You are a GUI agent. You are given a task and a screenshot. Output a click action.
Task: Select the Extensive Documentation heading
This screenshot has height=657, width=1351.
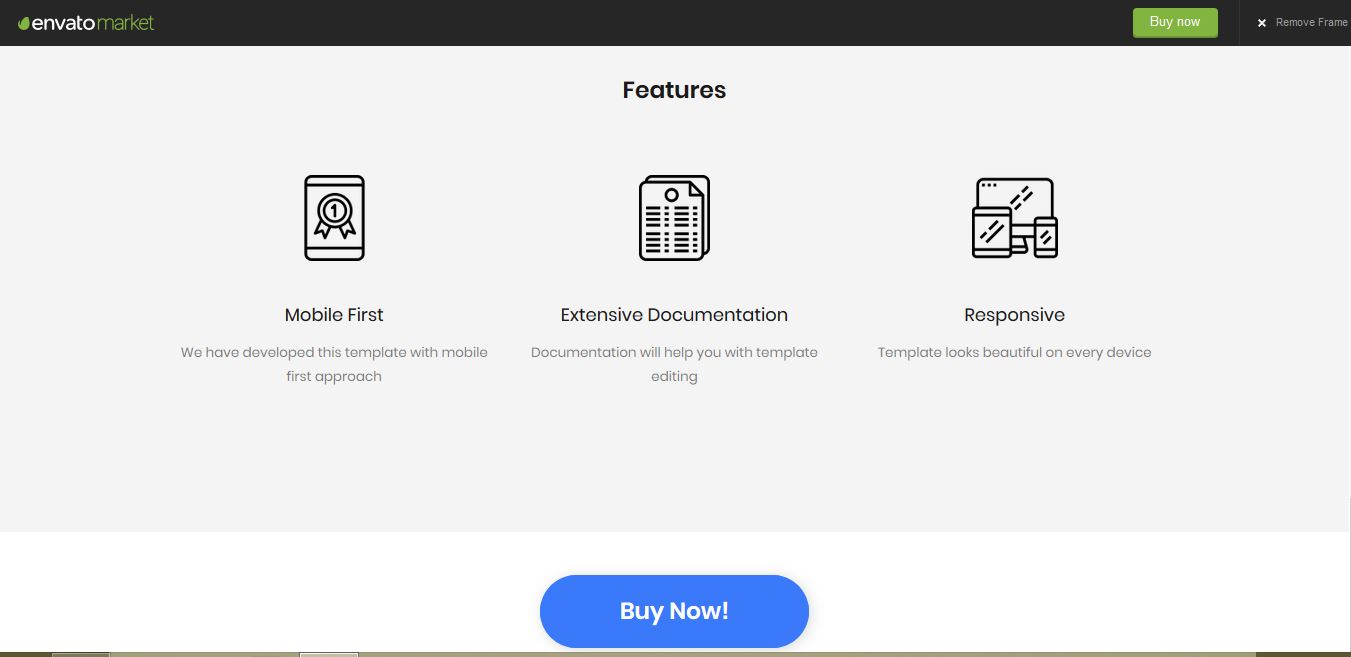(x=674, y=315)
